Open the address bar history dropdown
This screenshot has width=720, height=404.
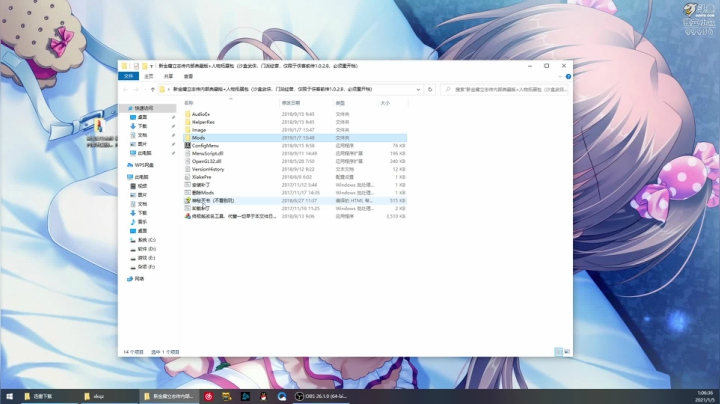[x=418, y=90]
